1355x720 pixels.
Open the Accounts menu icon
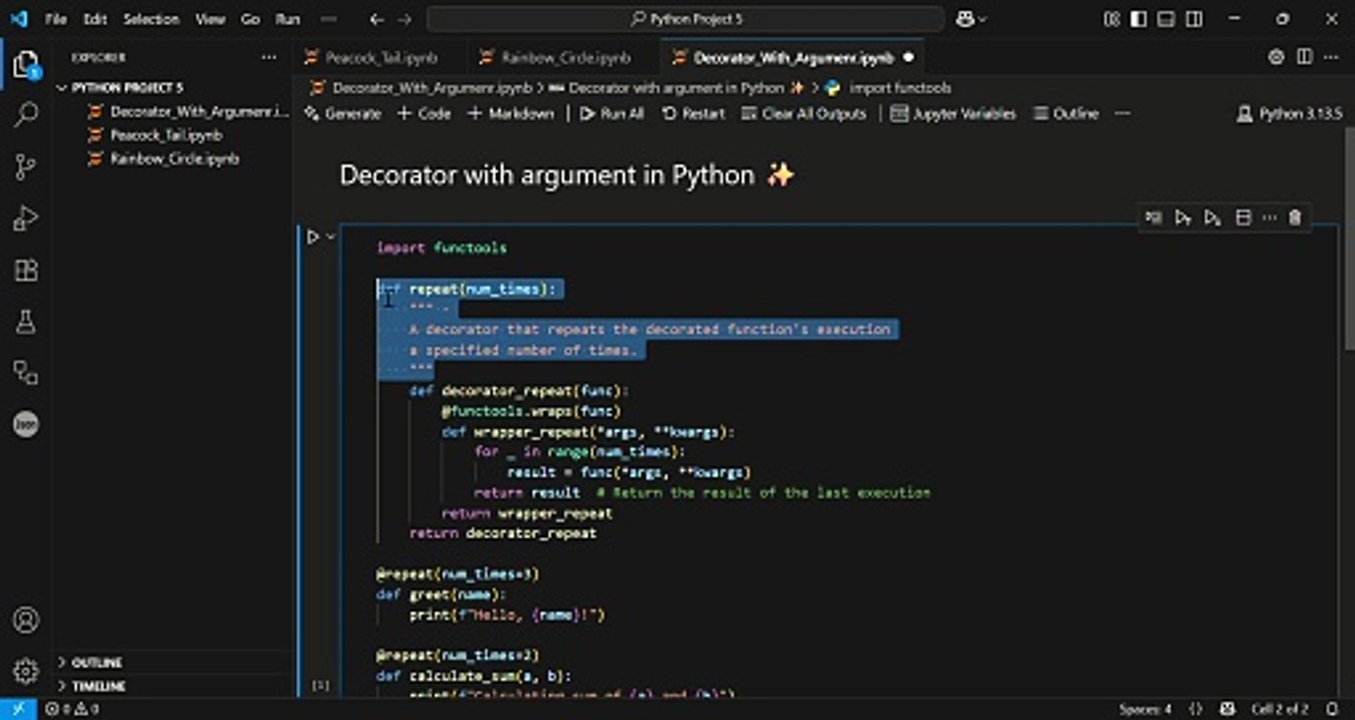(26, 619)
